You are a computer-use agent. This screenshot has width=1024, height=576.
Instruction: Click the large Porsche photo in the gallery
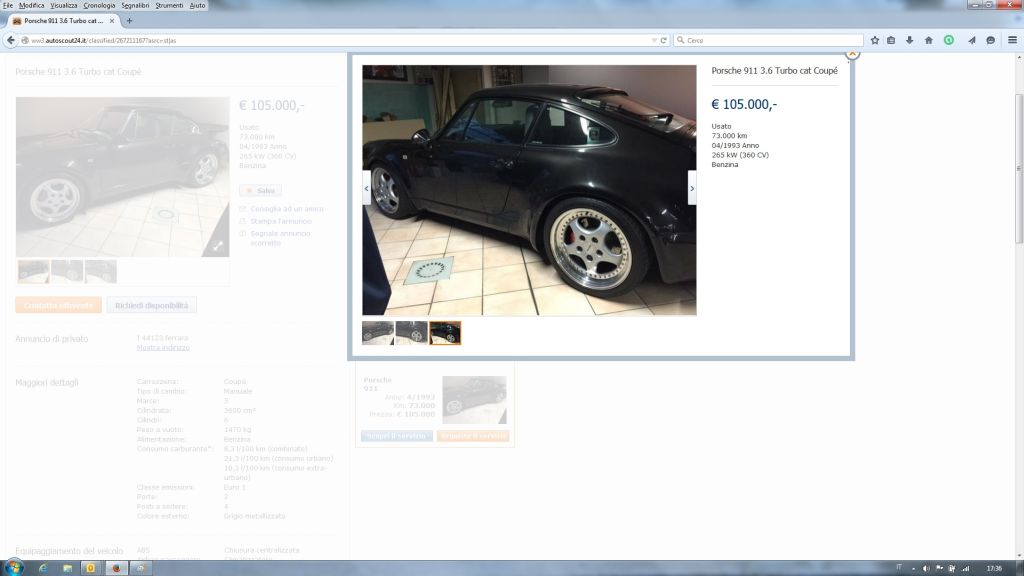[x=529, y=190]
